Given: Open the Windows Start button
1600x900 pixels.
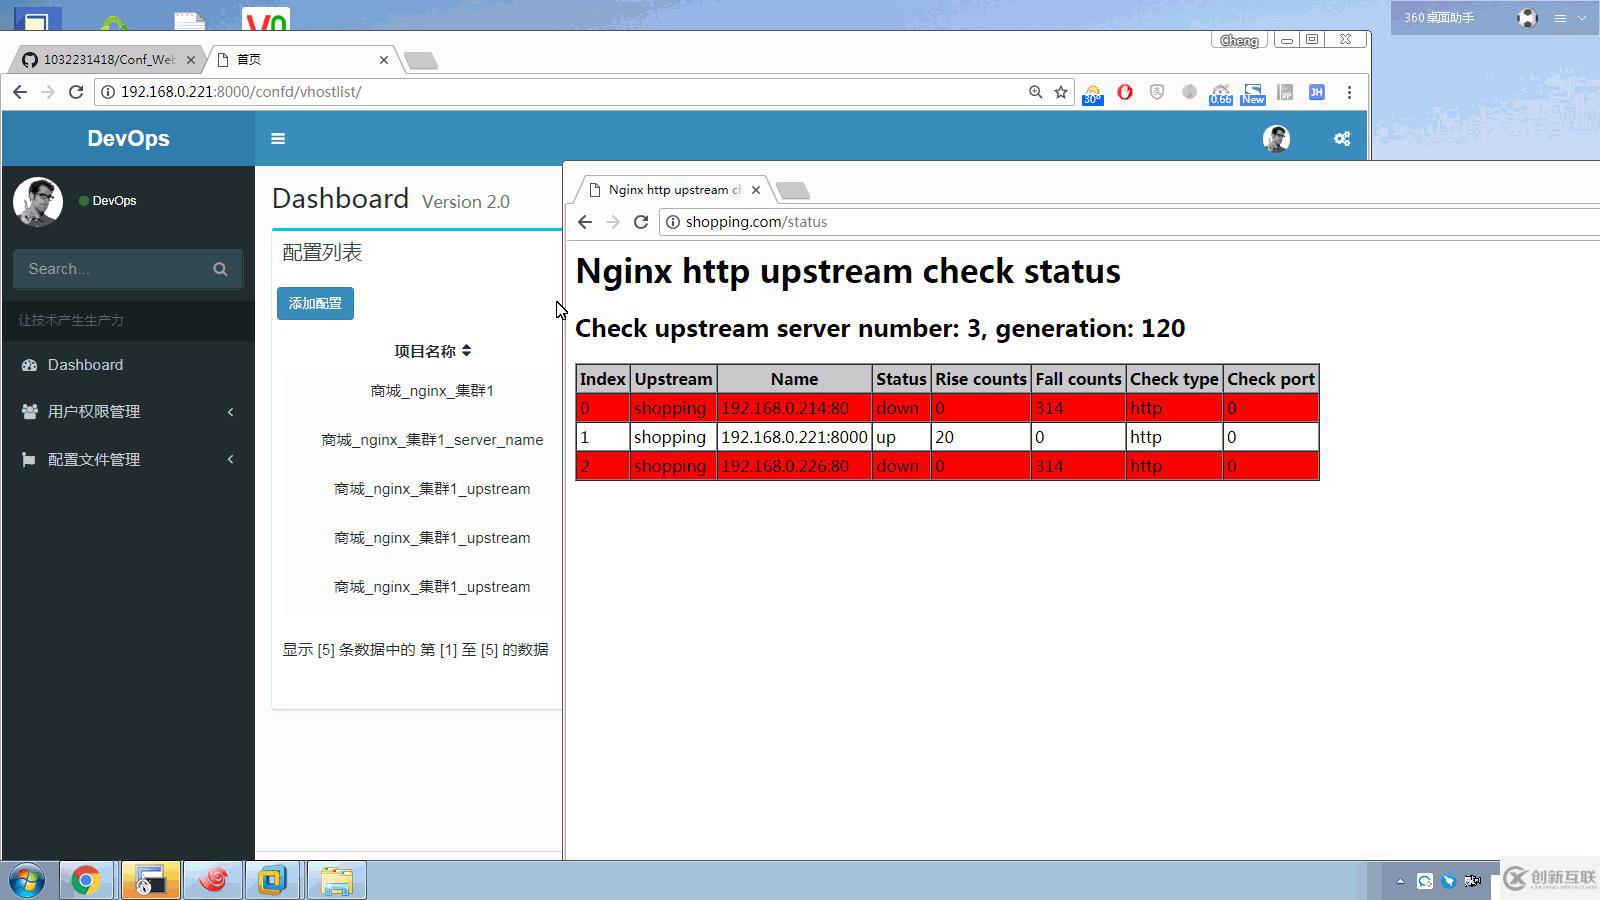Looking at the screenshot, I should click(27, 881).
